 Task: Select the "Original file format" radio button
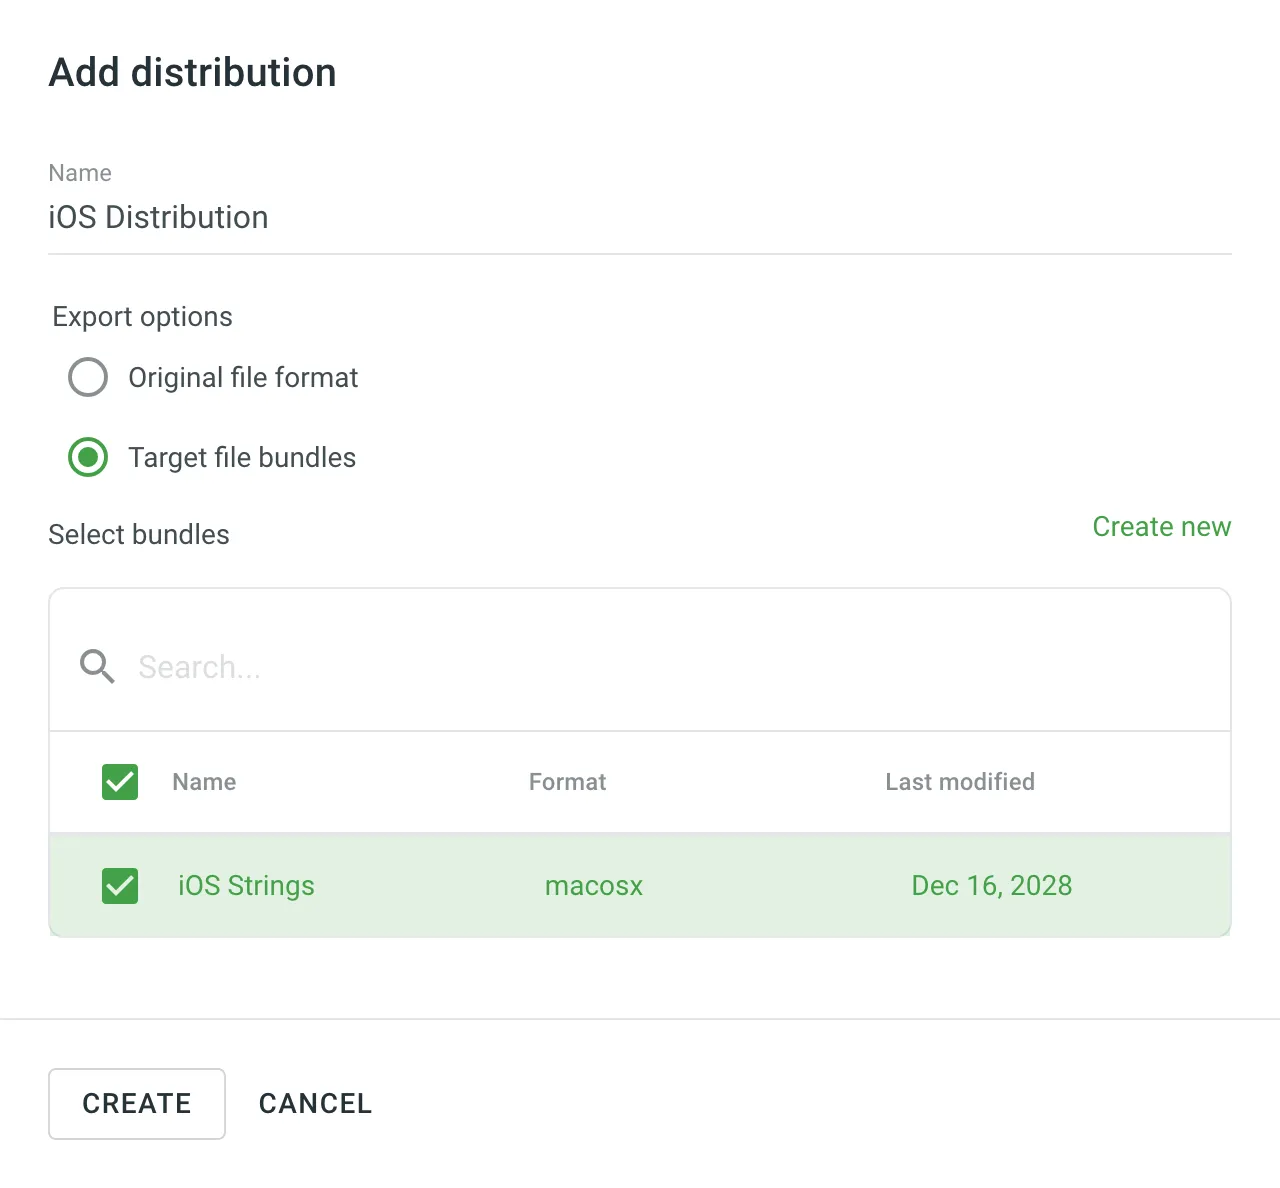tap(88, 377)
